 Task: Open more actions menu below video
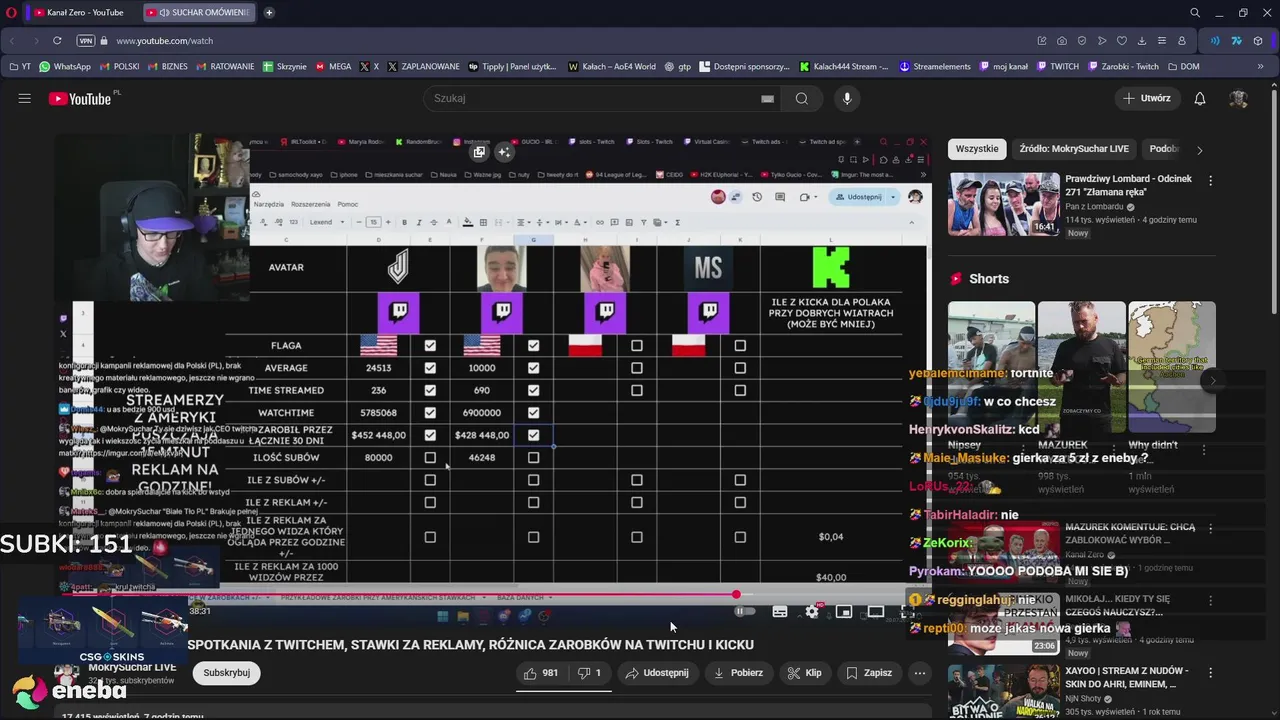click(919, 673)
